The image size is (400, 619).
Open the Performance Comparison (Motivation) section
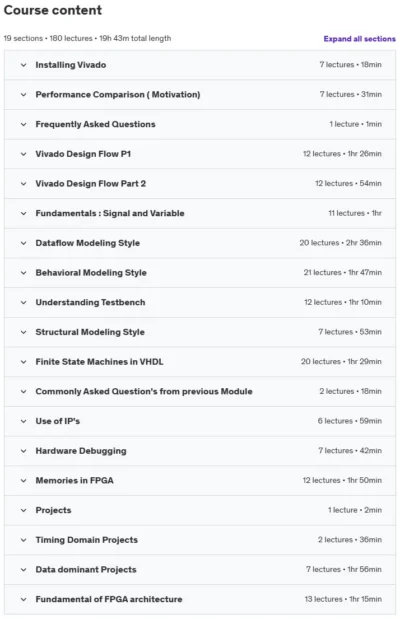(x=200, y=95)
